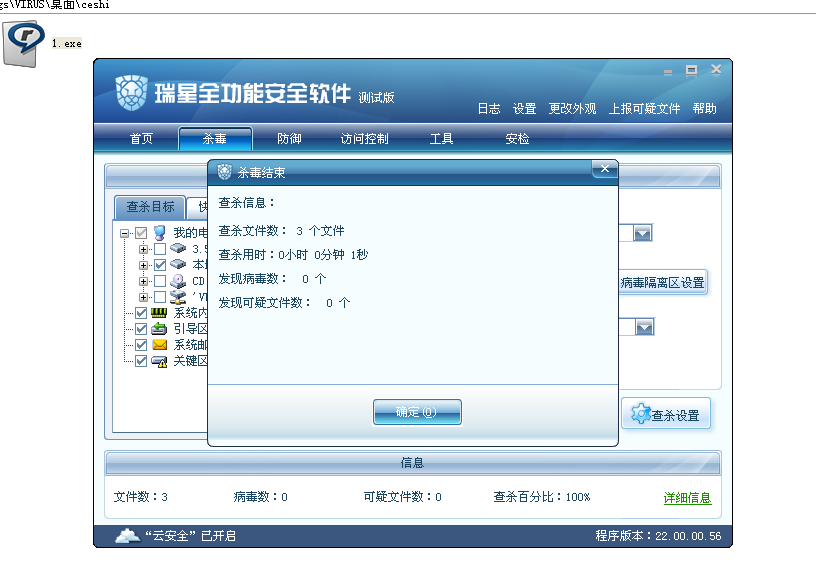Click the boot sector icon
The image size is (816, 584).
click(159, 328)
